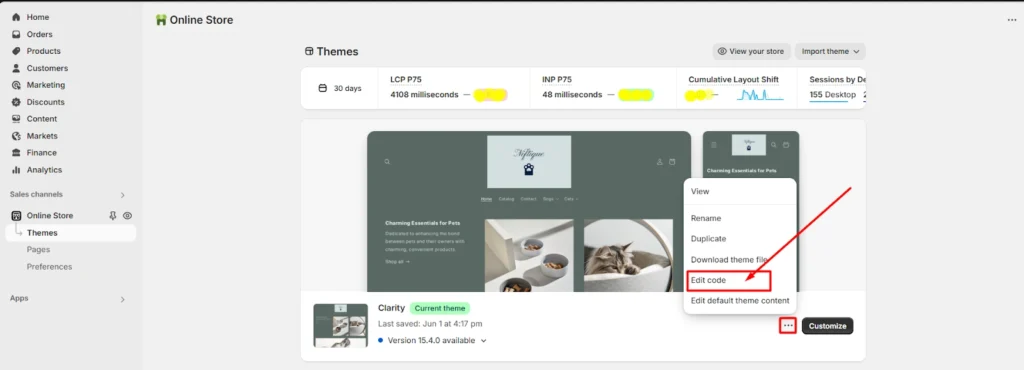Click the Content icon in the sidebar
Image resolution: width=1024 pixels, height=370 pixels.
[x=16, y=119]
